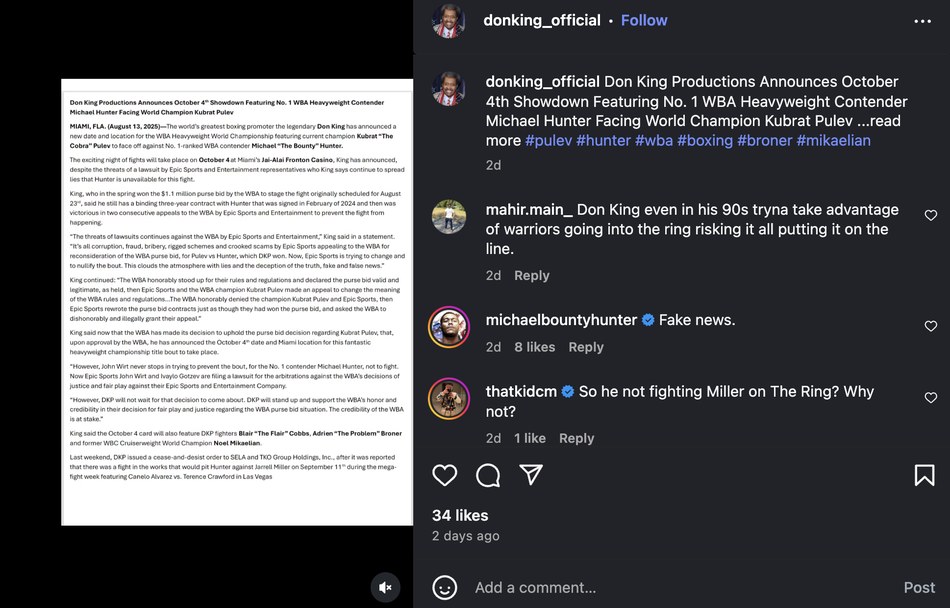Share the post via paper plane icon
The image size is (950, 608).
pos(531,475)
